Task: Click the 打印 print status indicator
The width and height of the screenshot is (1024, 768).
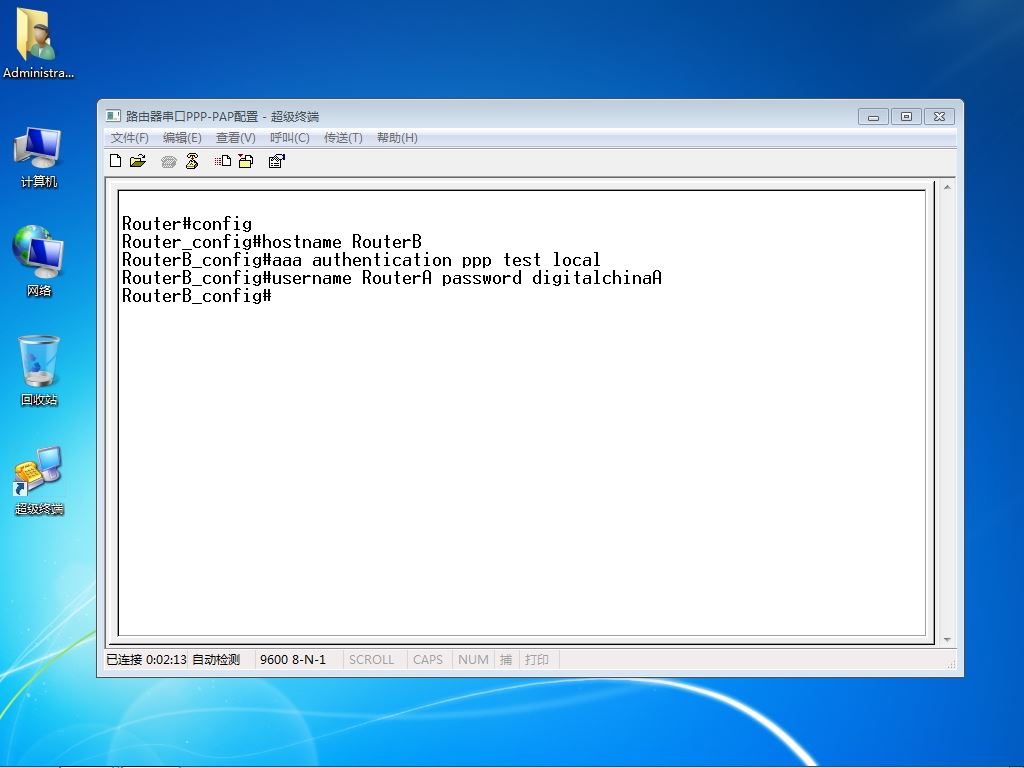Action: click(537, 660)
